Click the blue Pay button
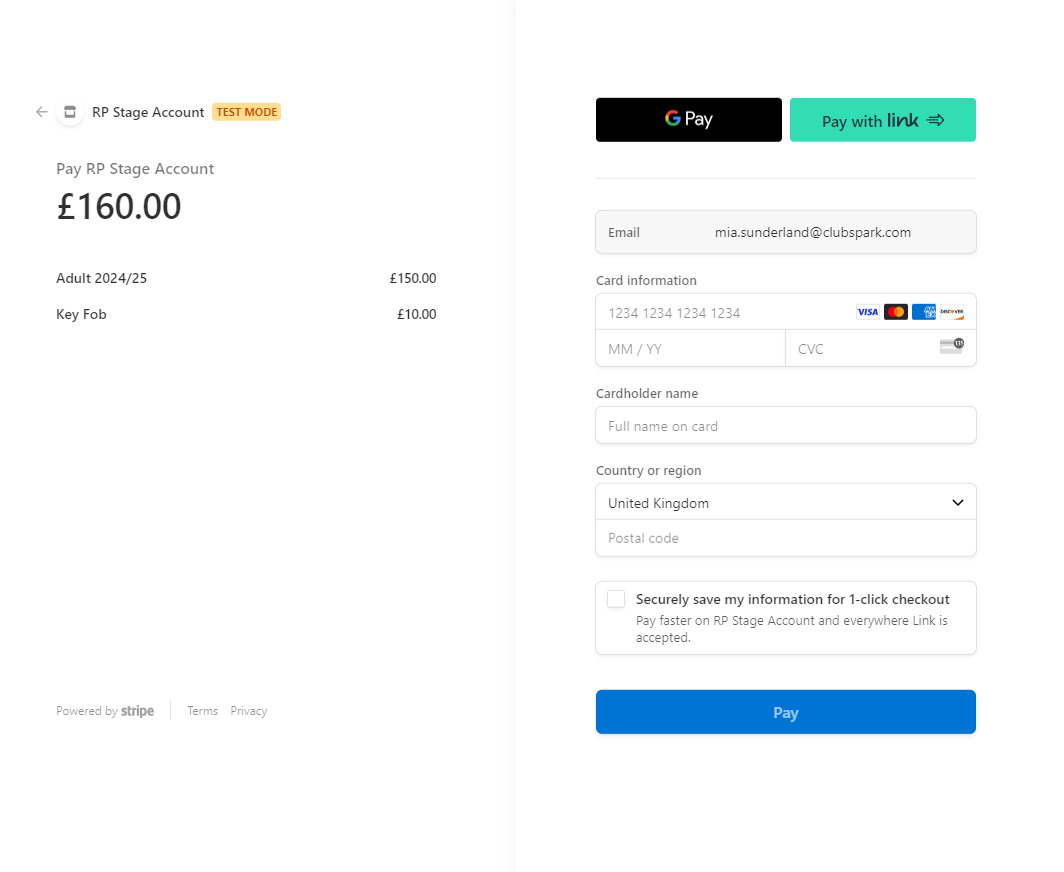 786,712
